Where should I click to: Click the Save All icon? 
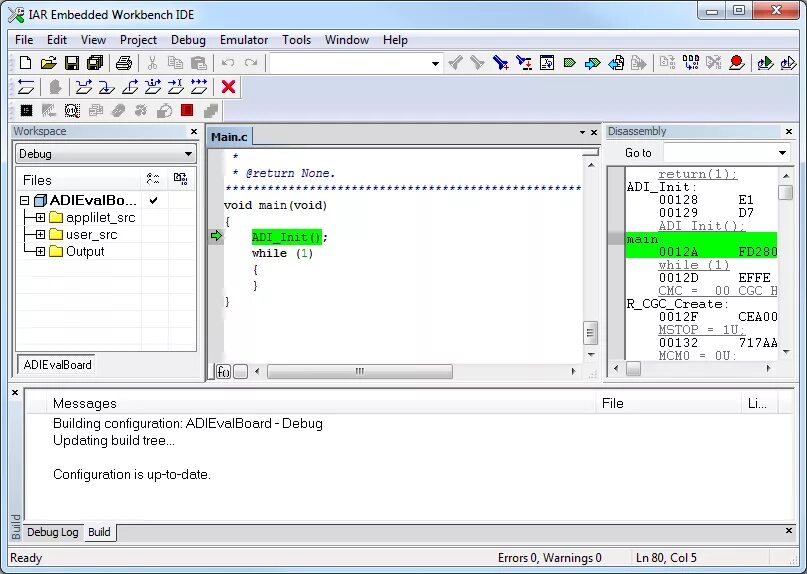click(x=95, y=63)
